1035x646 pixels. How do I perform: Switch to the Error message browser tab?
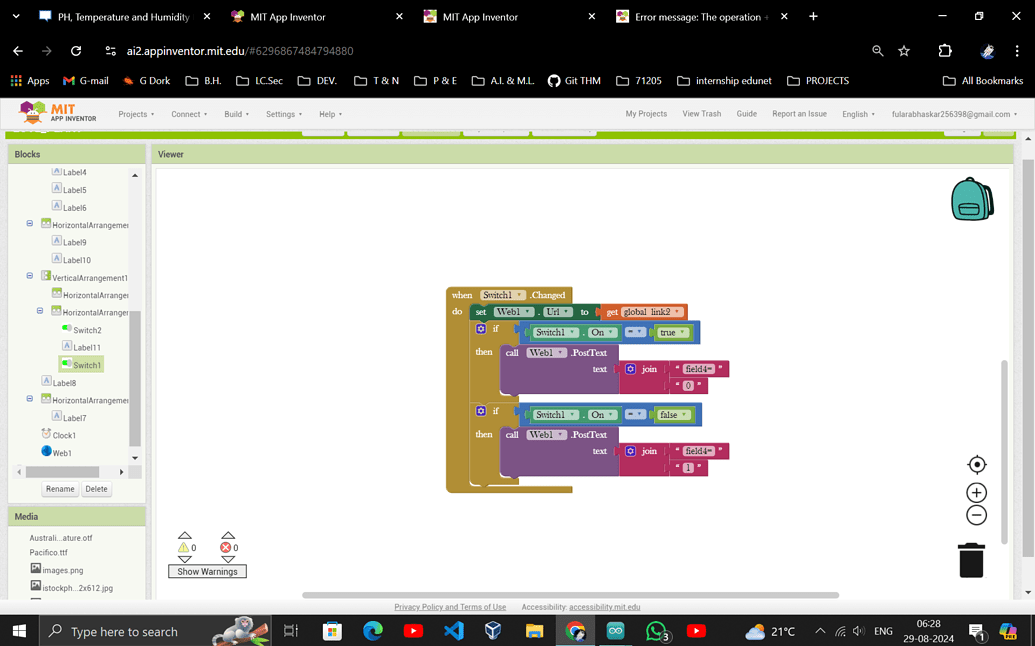pyautogui.click(x=690, y=16)
